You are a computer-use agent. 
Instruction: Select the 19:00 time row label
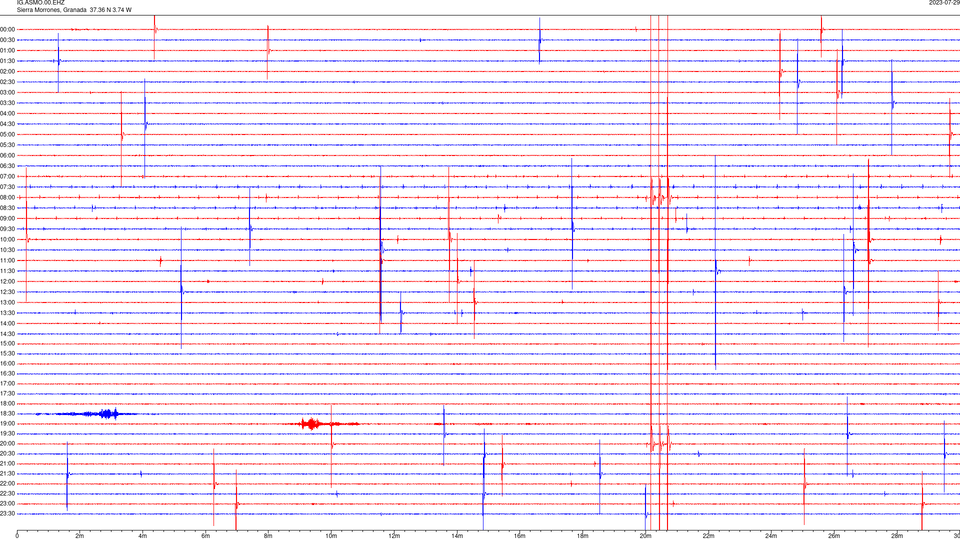click(x=8, y=424)
